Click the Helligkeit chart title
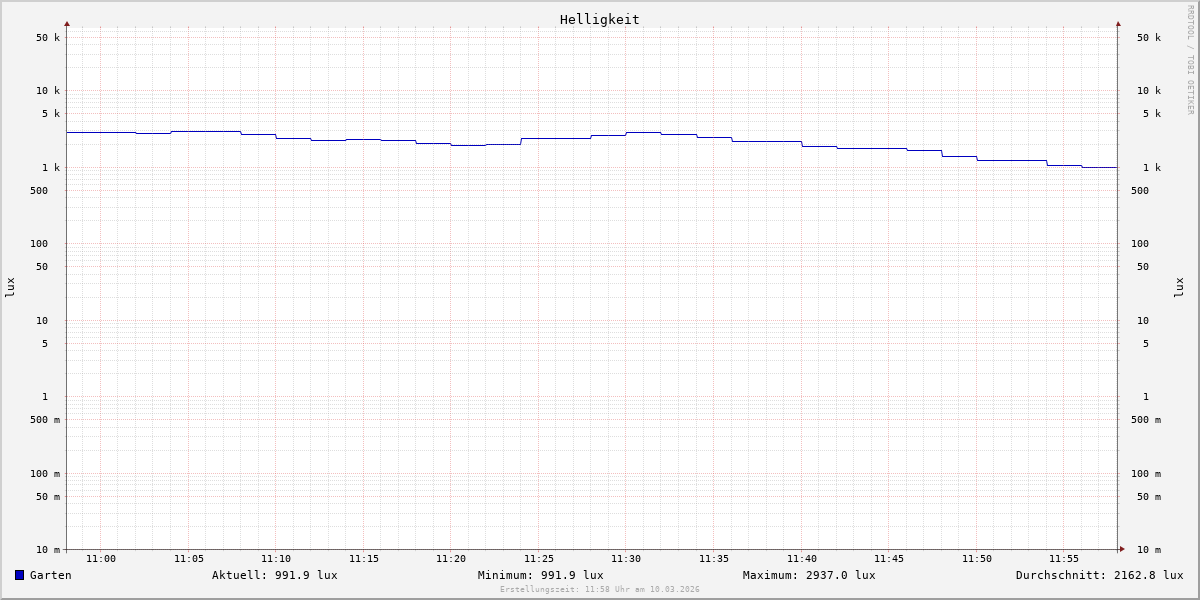The width and height of the screenshot is (1200, 600). [599, 19]
